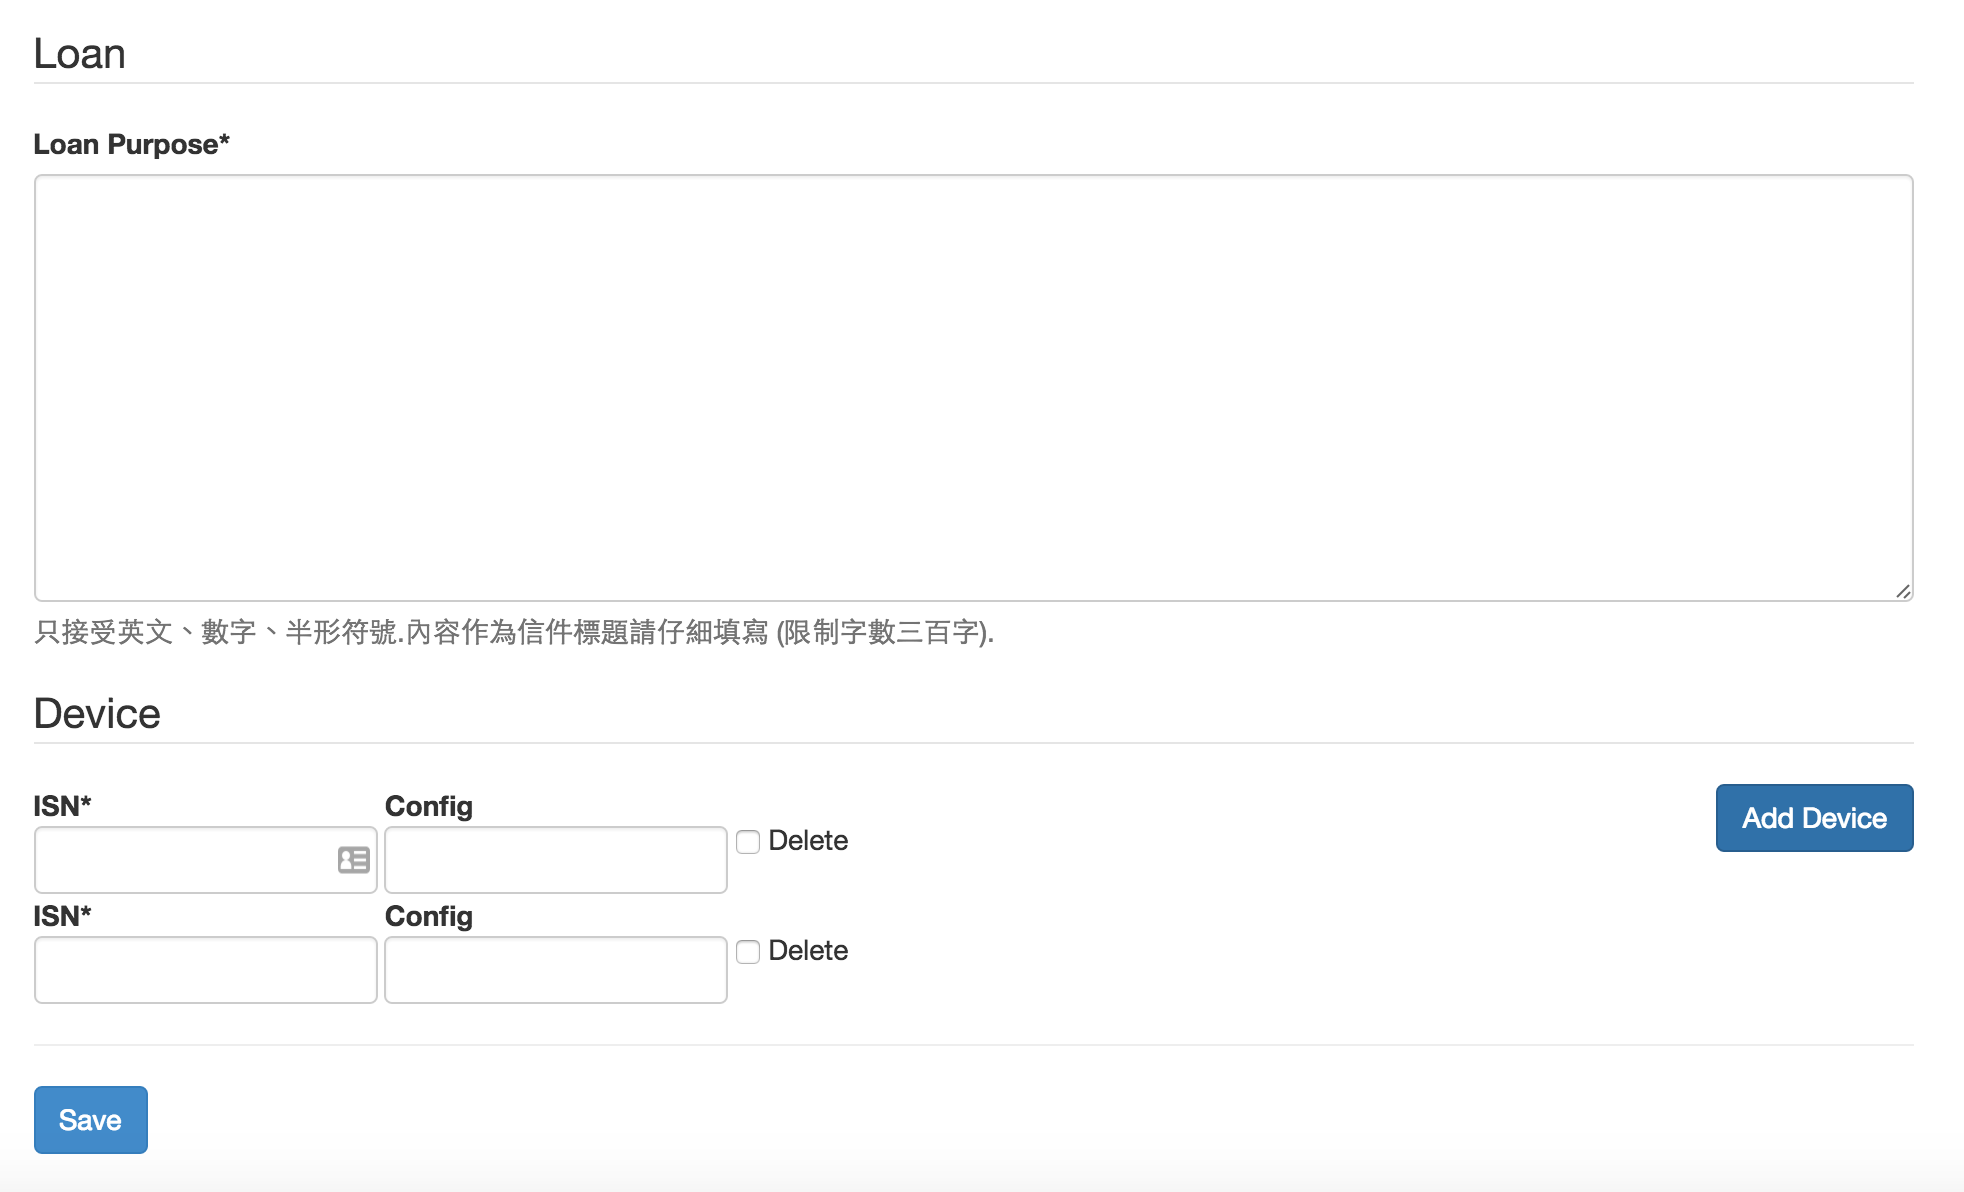This screenshot has height=1192, width=1964.
Task: Click the second row's Config label
Action: (x=429, y=917)
